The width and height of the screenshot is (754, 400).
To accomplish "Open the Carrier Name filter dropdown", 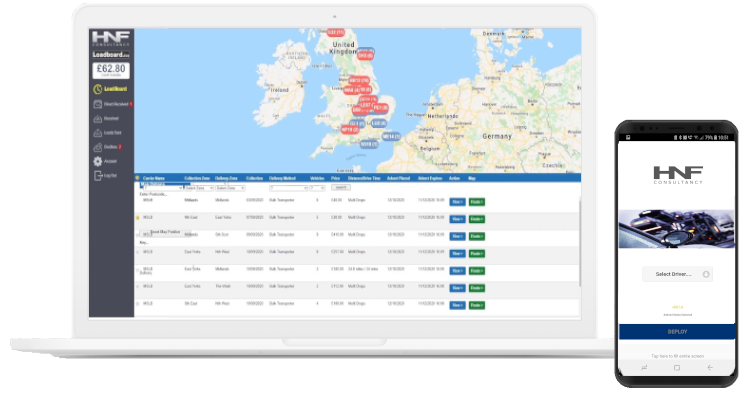I will click(162, 188).
